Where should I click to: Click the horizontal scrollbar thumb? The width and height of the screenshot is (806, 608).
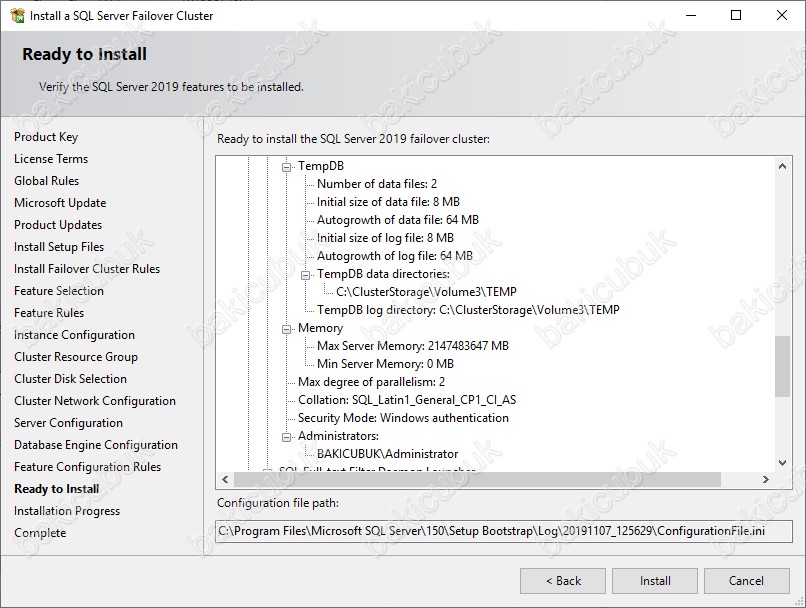click(477, 479)
